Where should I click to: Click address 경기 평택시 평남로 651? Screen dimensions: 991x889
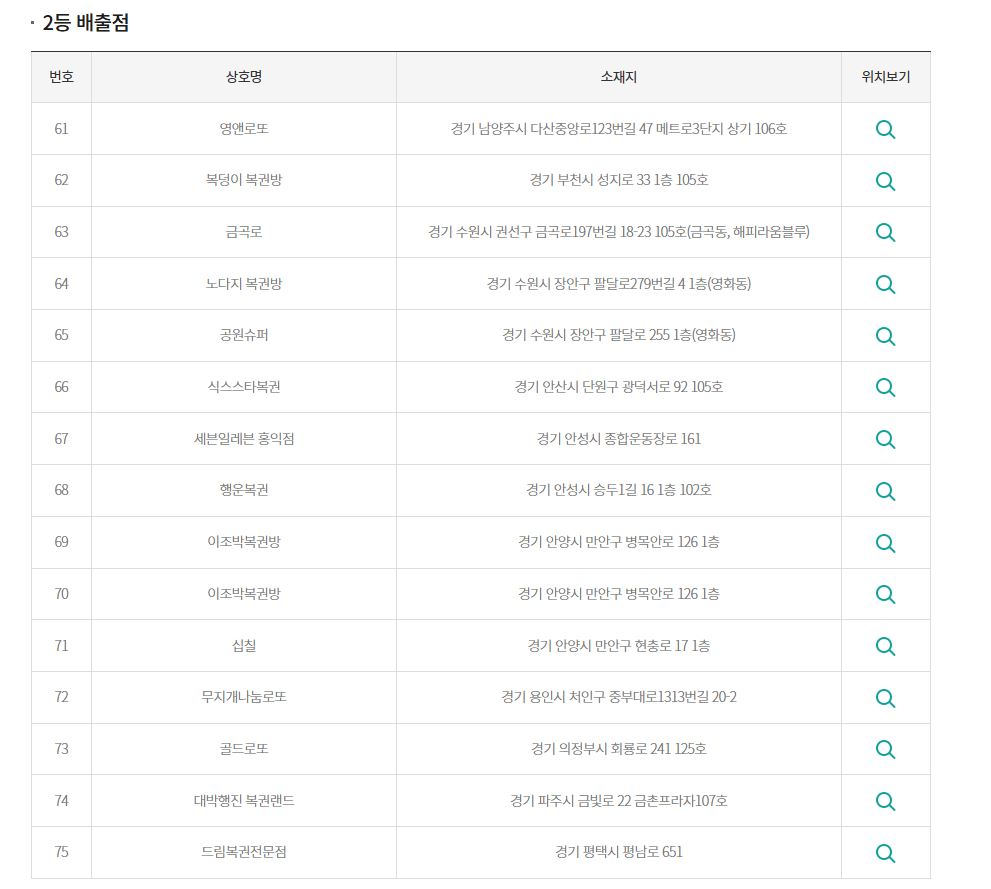point(619,852)
